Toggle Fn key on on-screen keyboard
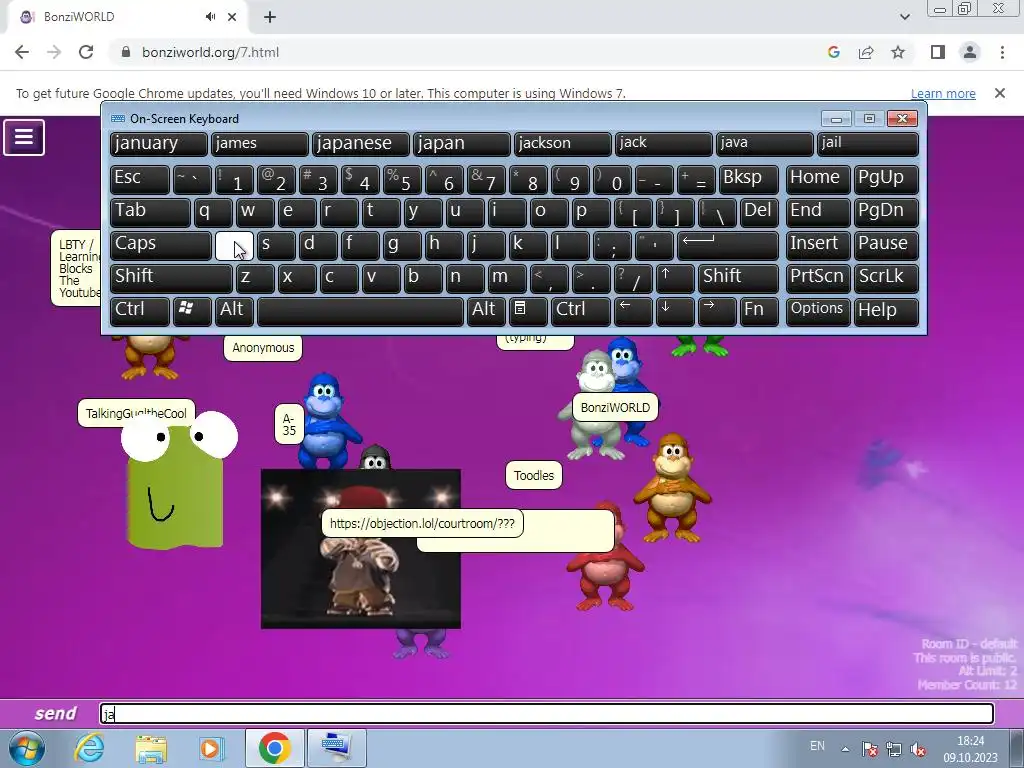The height and width of the screenshot is (768, 1024). pos(759,310)
